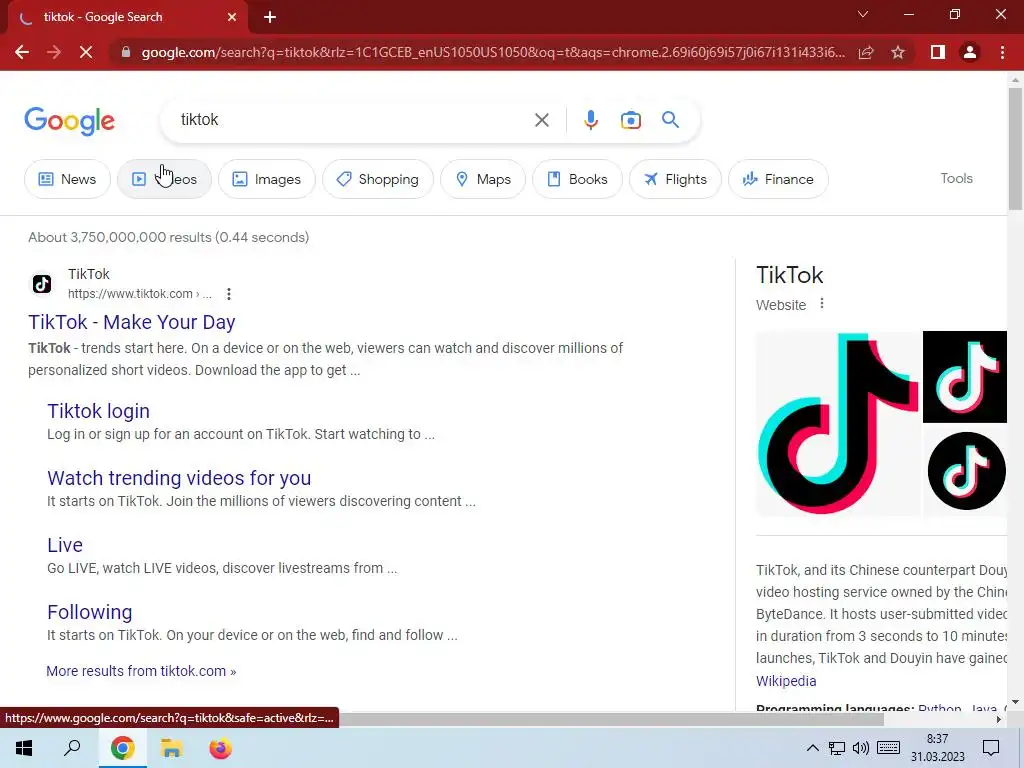Image resolution: width=1024 pixels, height=768 pixels.
Task: Open TikTok - Make Your Day result
Action: 131,322
